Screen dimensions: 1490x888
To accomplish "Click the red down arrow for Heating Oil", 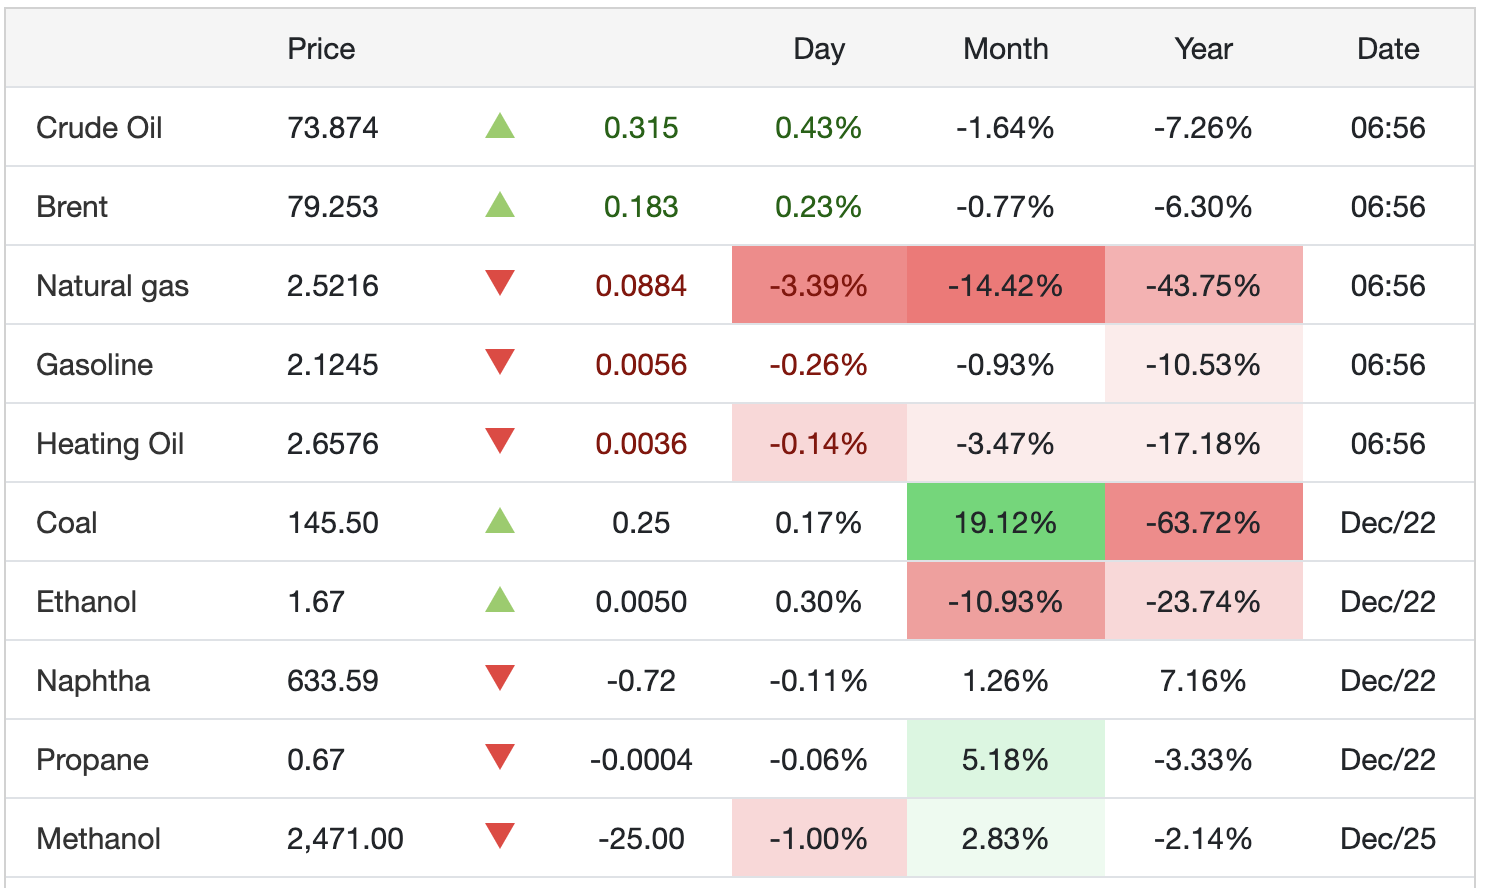I will 500,441.
